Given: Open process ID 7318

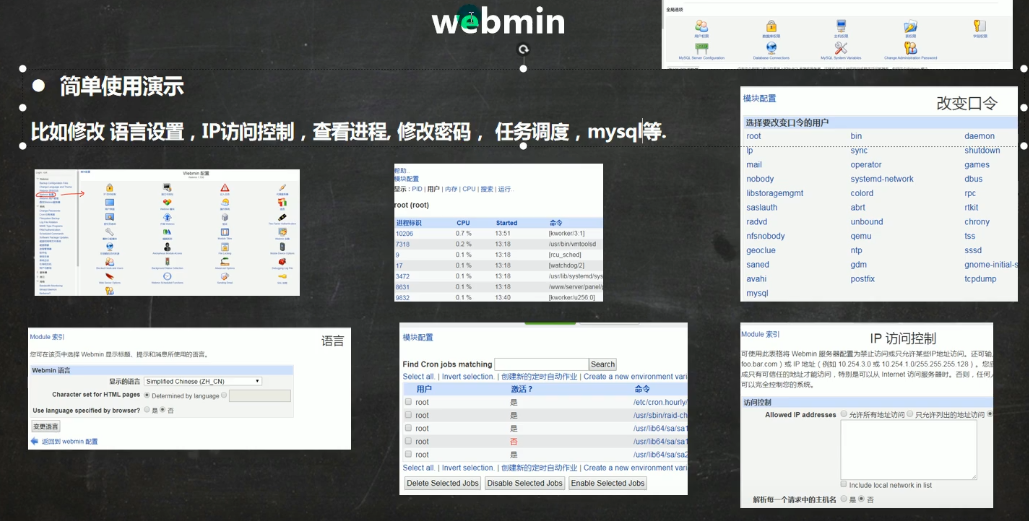Looking at the screenshot, I should [402, 244].
